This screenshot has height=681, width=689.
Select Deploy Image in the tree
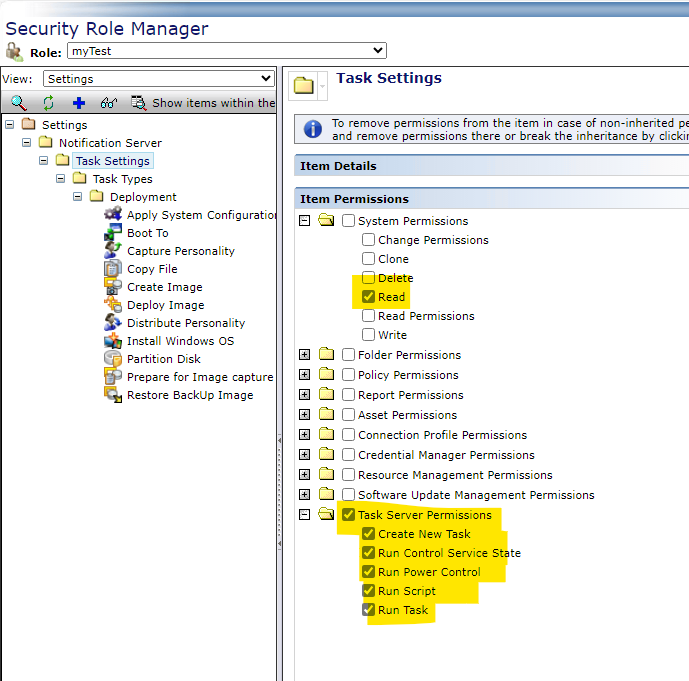coord(165,305)
